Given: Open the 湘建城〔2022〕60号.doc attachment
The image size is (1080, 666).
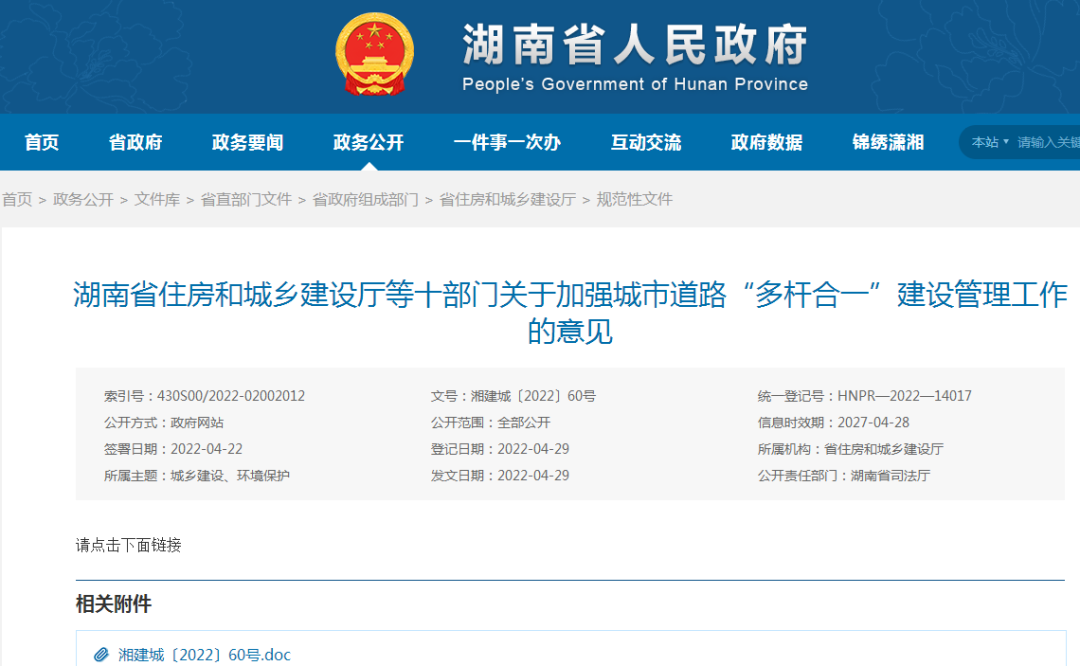Looking at the screenshot, I should [204, 654].
